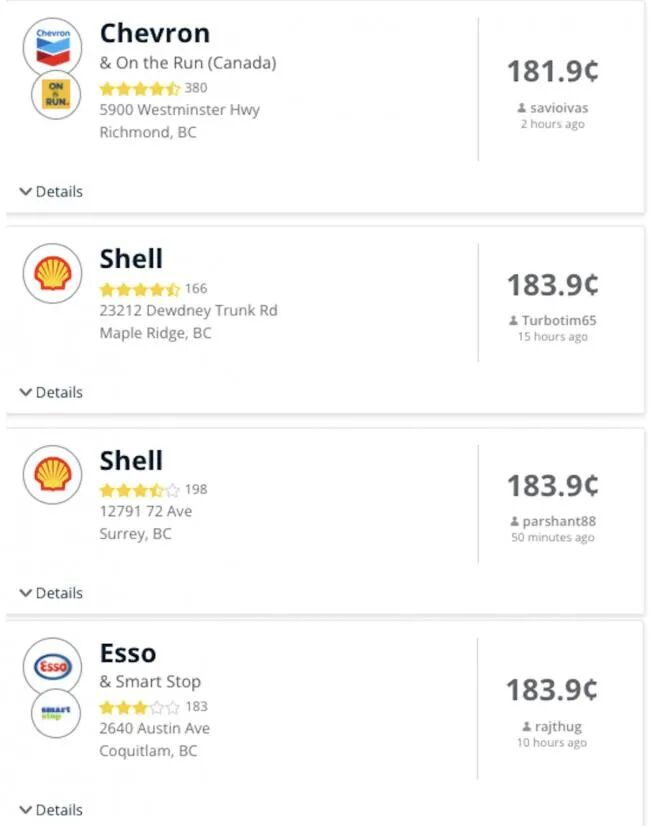
Task: Expand Details for the Chevron station
Action: pyautogui.click(x=51, y=191)
